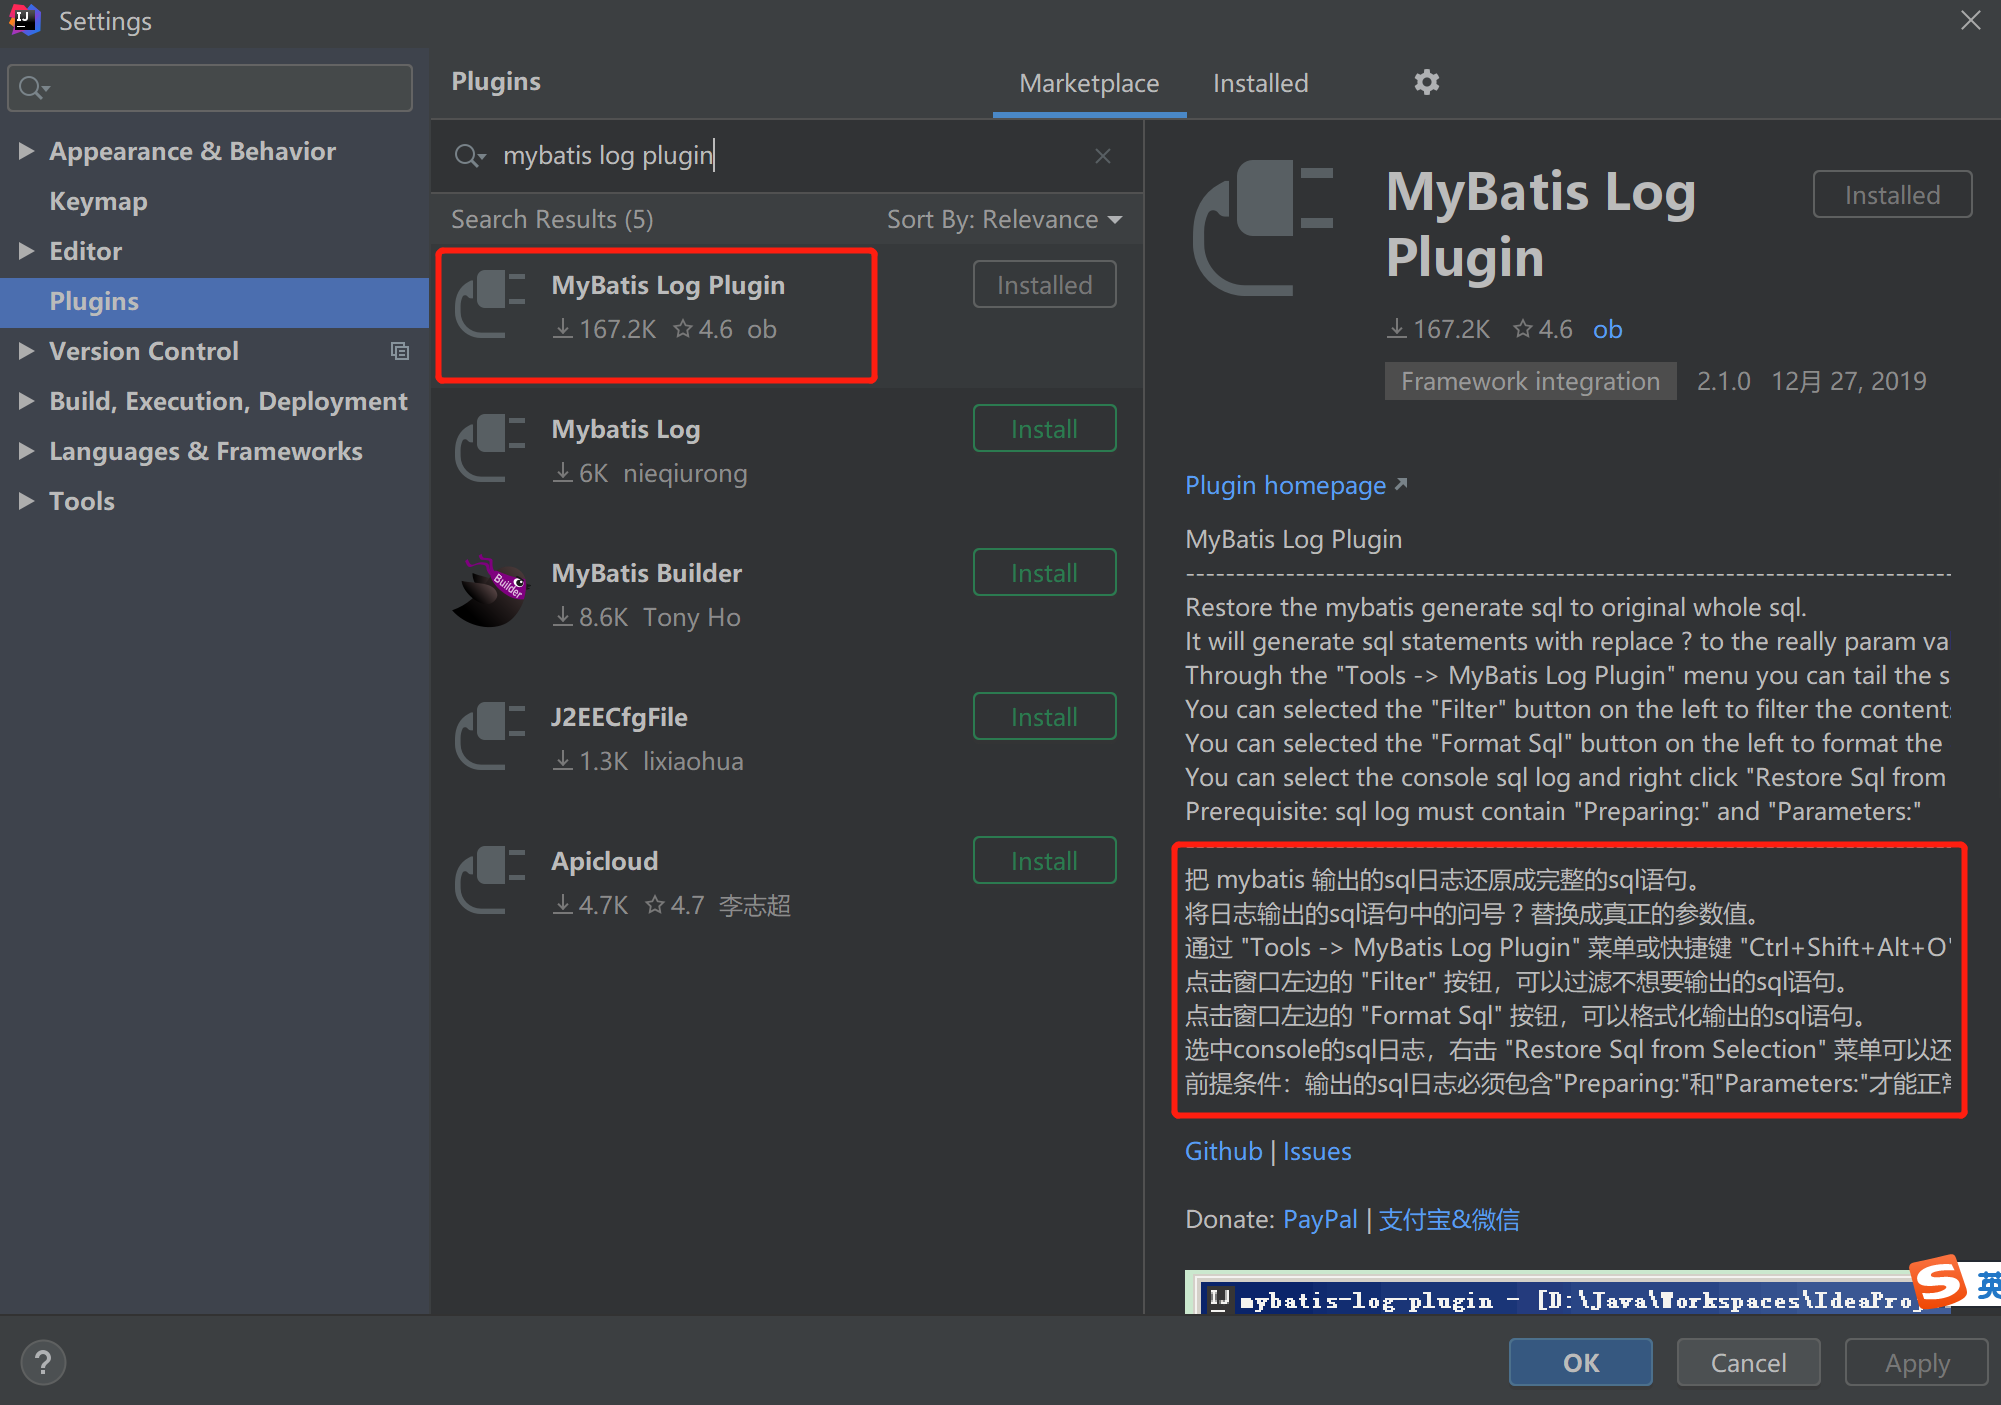Screen dimensions: 2001x1405
Task: Click the Framework integration tag
Action: pos(1530,381)
